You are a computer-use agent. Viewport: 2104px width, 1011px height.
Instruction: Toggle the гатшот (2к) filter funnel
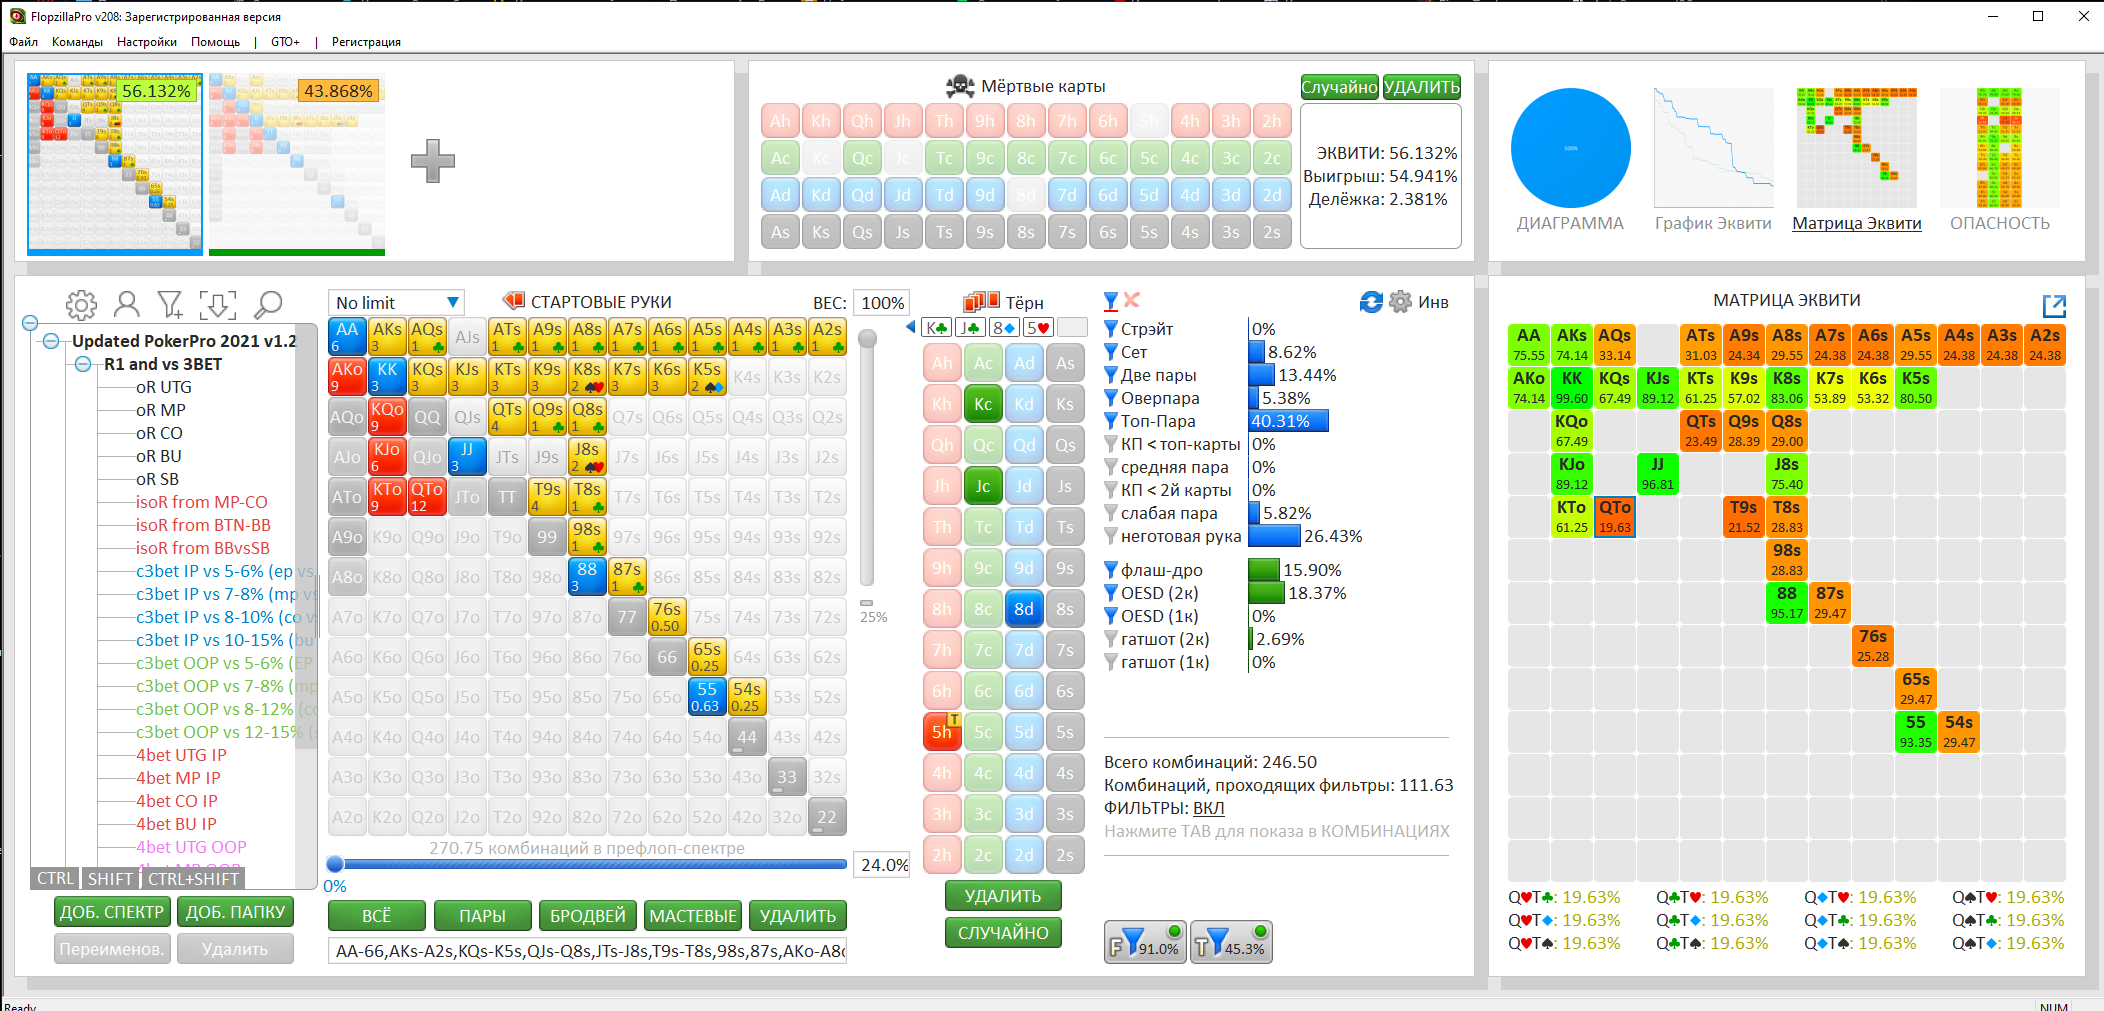[x=1110, y=639]
